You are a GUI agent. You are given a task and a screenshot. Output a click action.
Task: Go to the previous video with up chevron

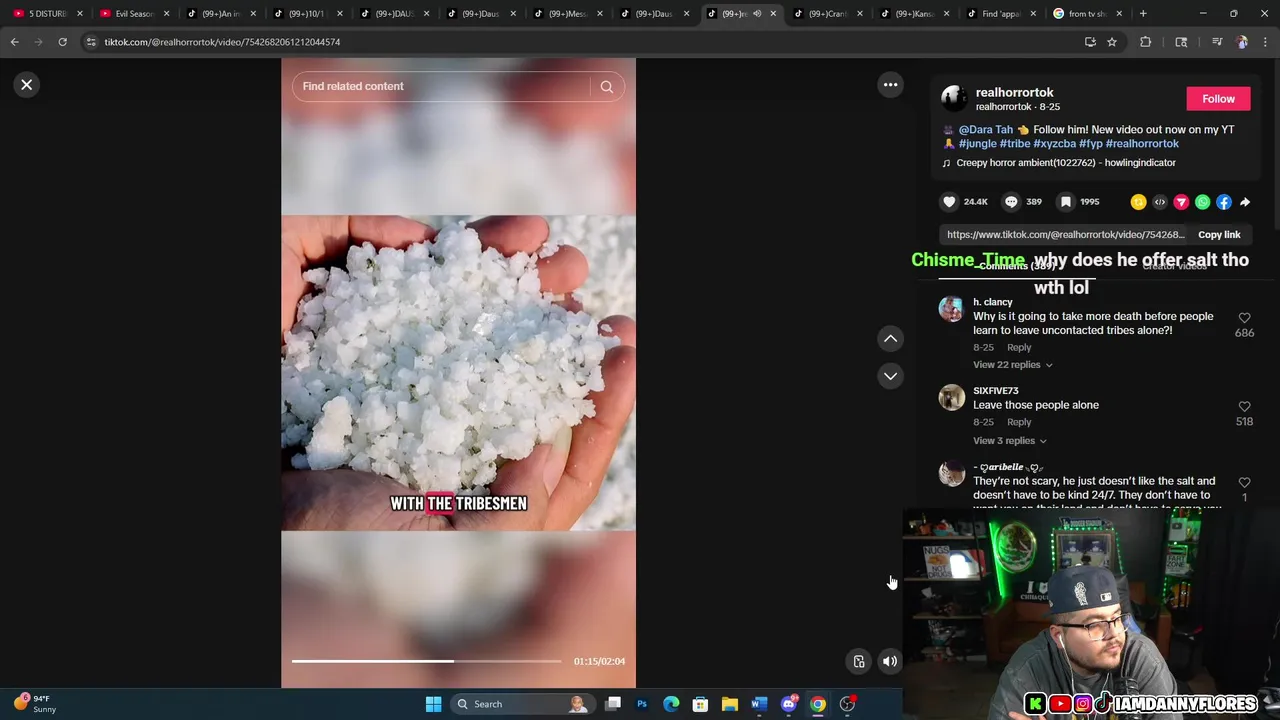[x=890, y=339]
